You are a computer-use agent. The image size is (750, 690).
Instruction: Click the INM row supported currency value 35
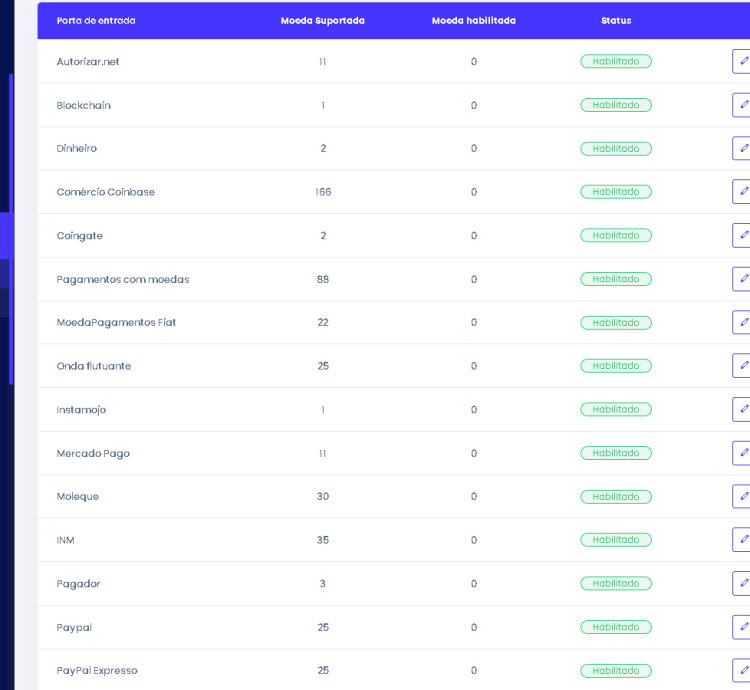click(x=323, y=540)
